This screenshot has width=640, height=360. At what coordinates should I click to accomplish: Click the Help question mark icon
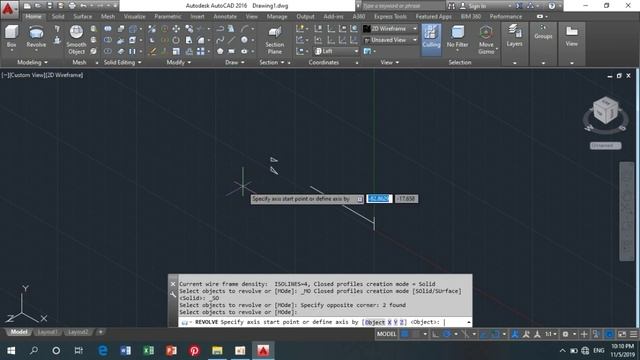552,6
